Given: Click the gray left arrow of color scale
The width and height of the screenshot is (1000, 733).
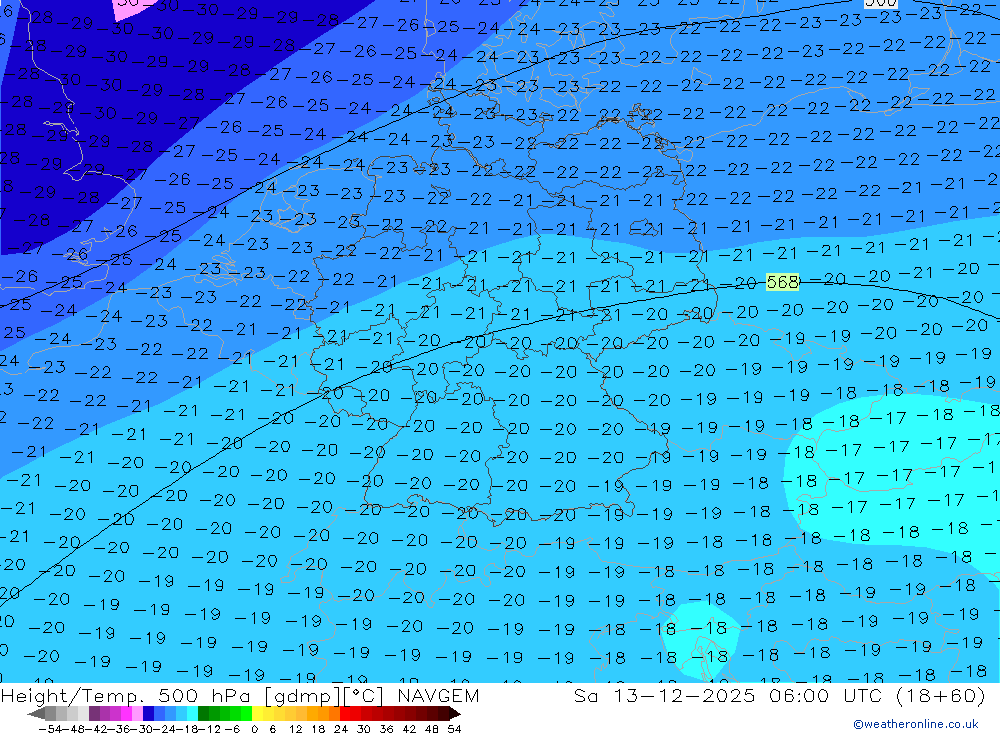Looking at the screenshot, I should click(36, 714).
